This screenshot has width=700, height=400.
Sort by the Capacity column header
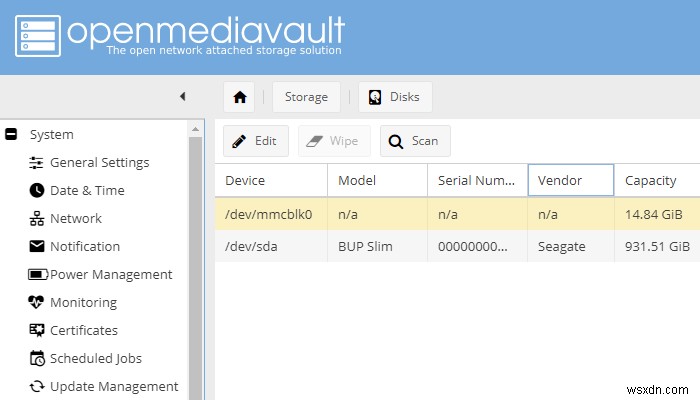(657, 180)
